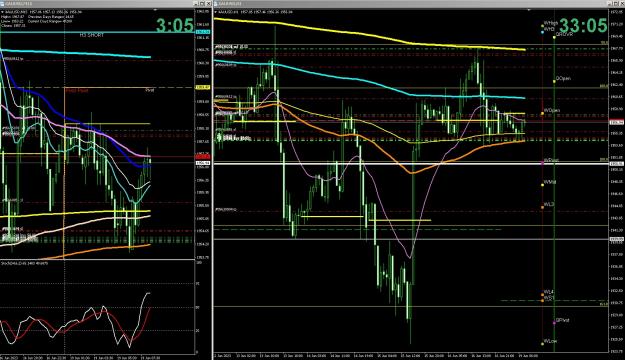Click the red price tag on left chart axis
This screenshot has height=360, width=625.
pyautogui.click(x=203, y=157)
